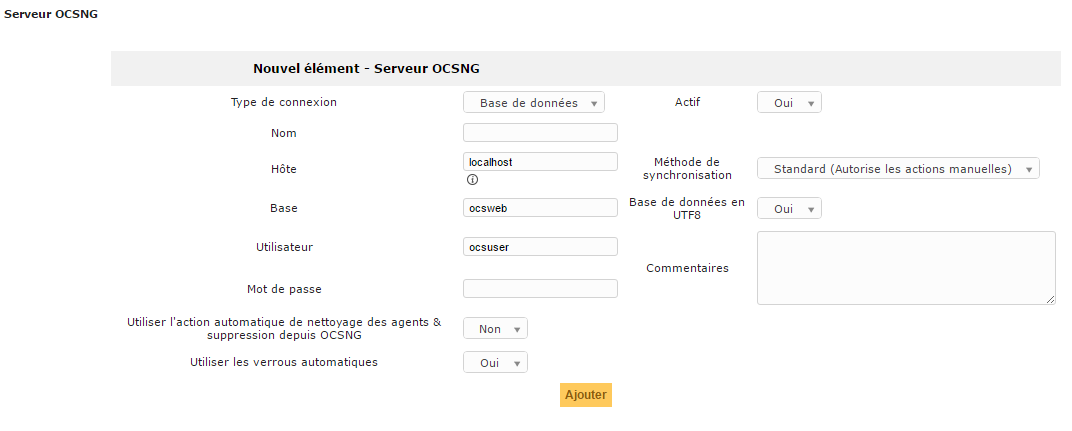
Task: Click the 'Commentaires' label
Action: [687, 268]
